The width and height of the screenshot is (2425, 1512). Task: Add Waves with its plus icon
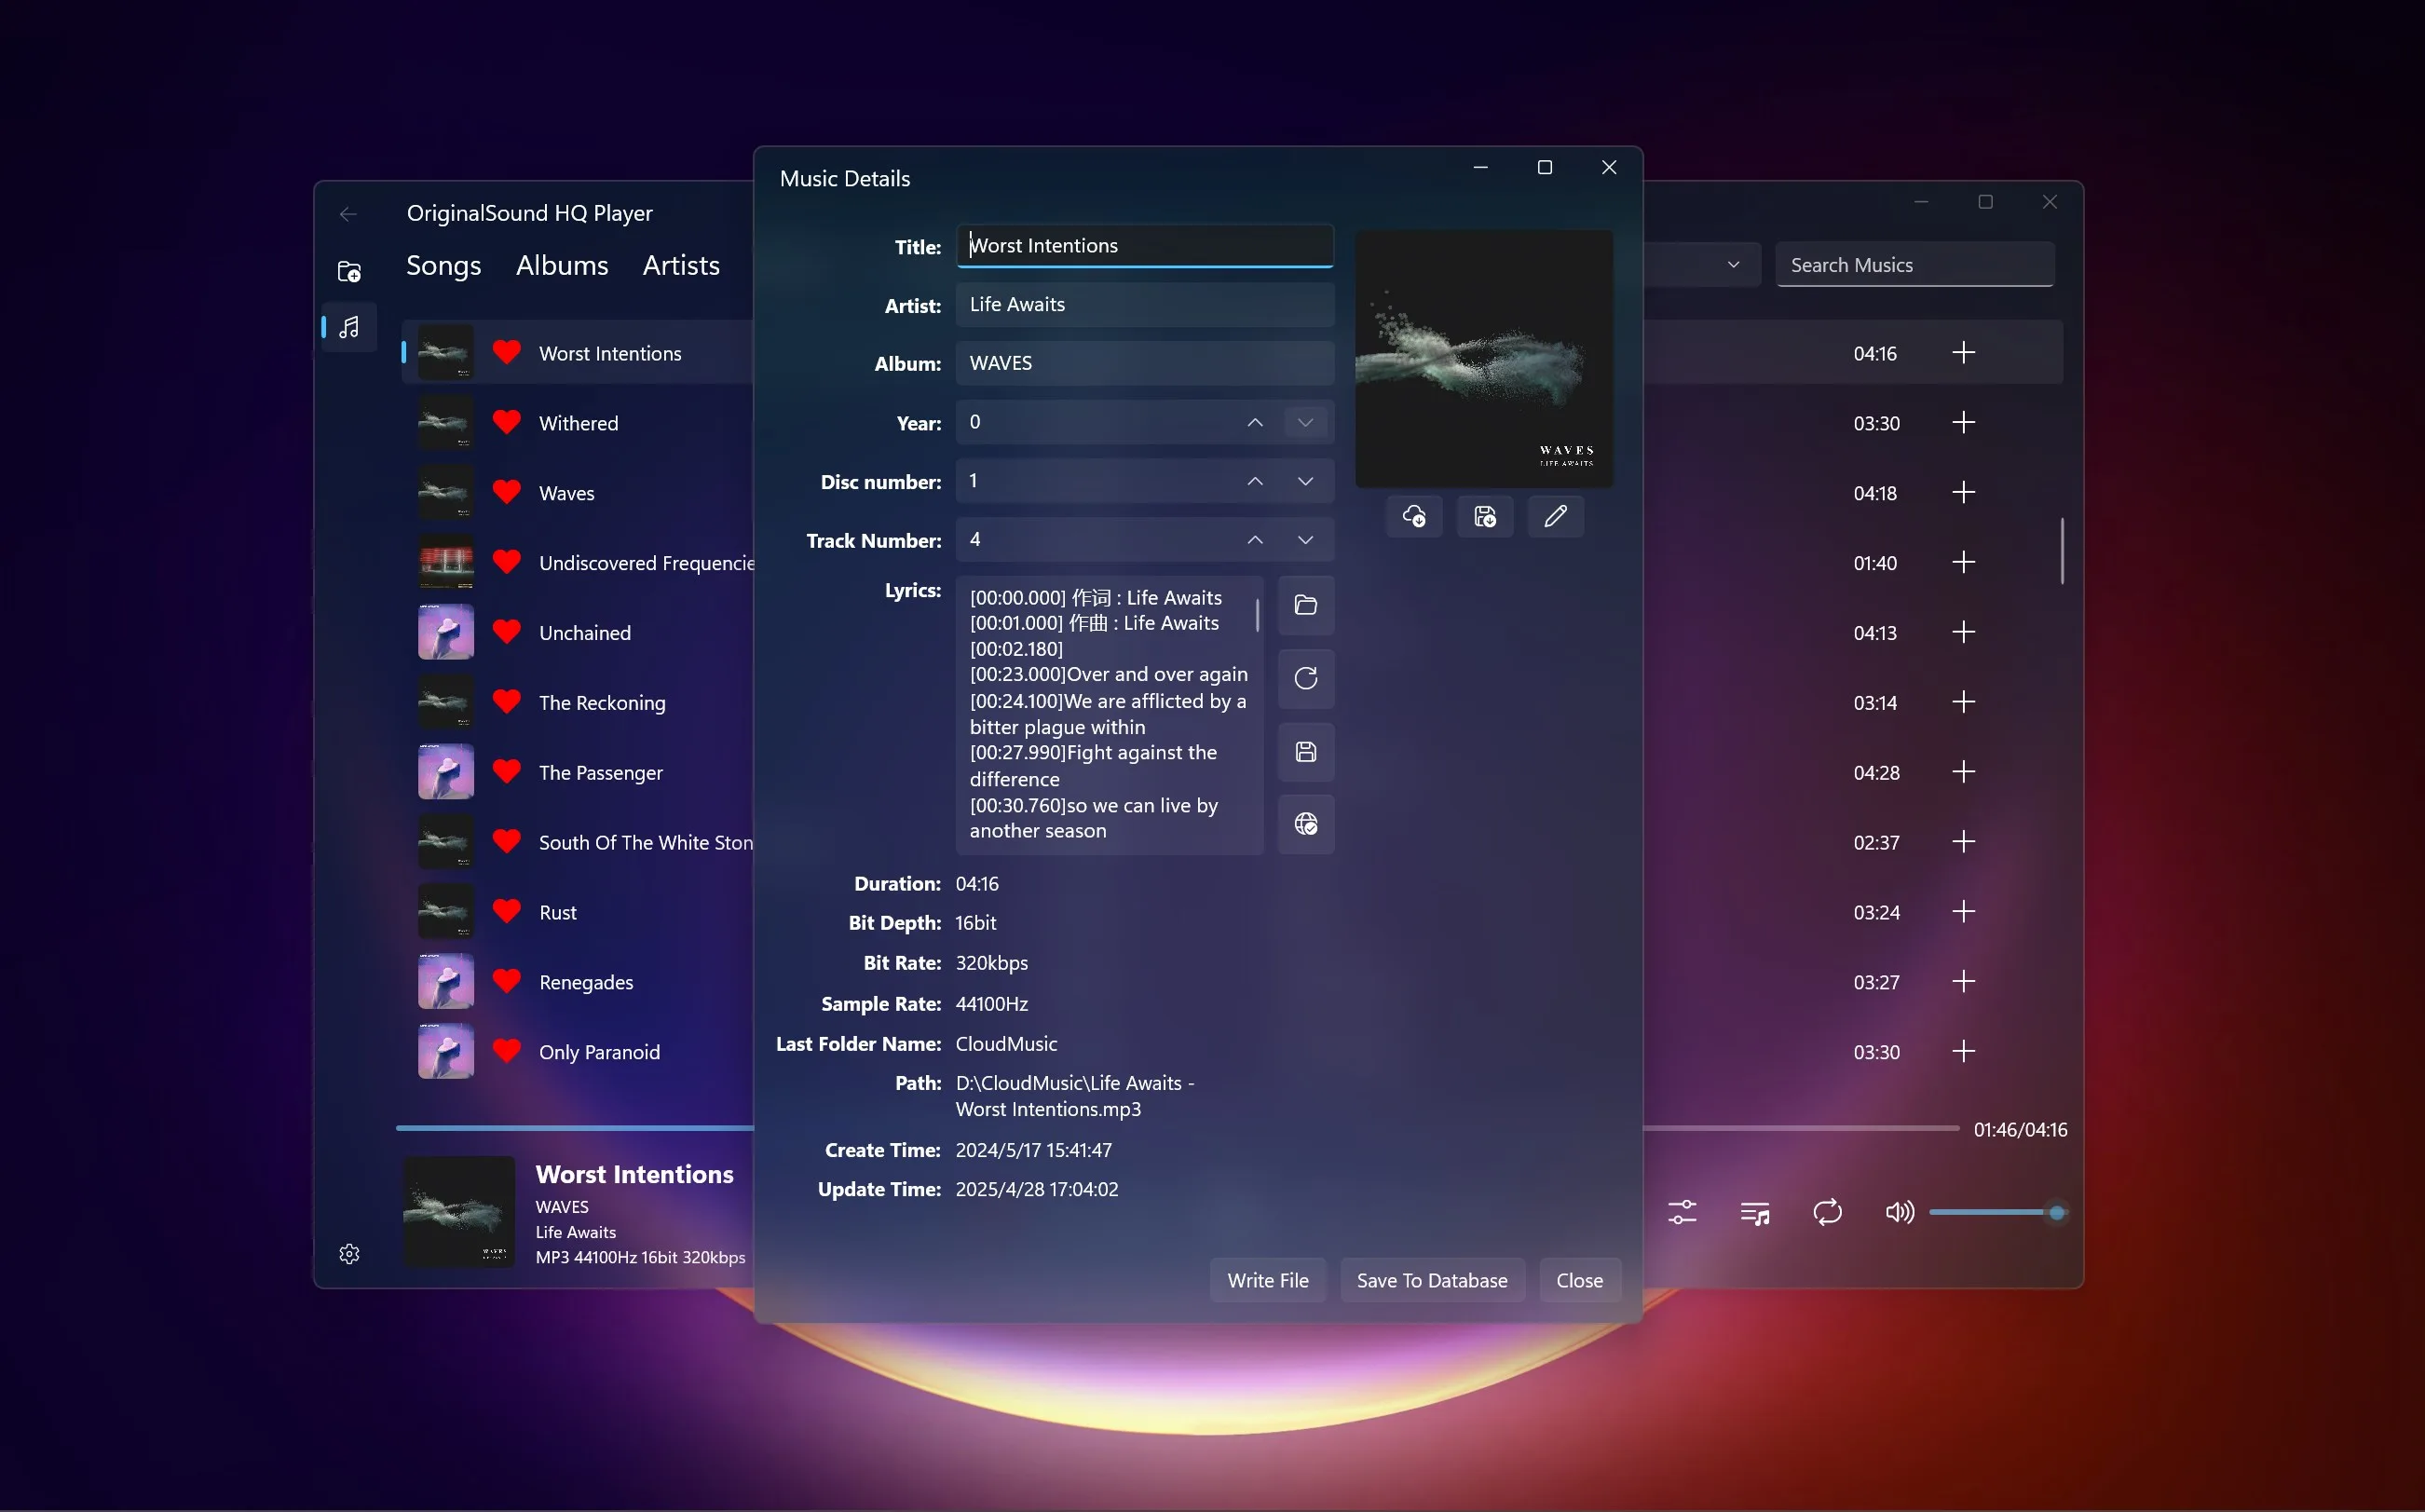(1963, 492)
